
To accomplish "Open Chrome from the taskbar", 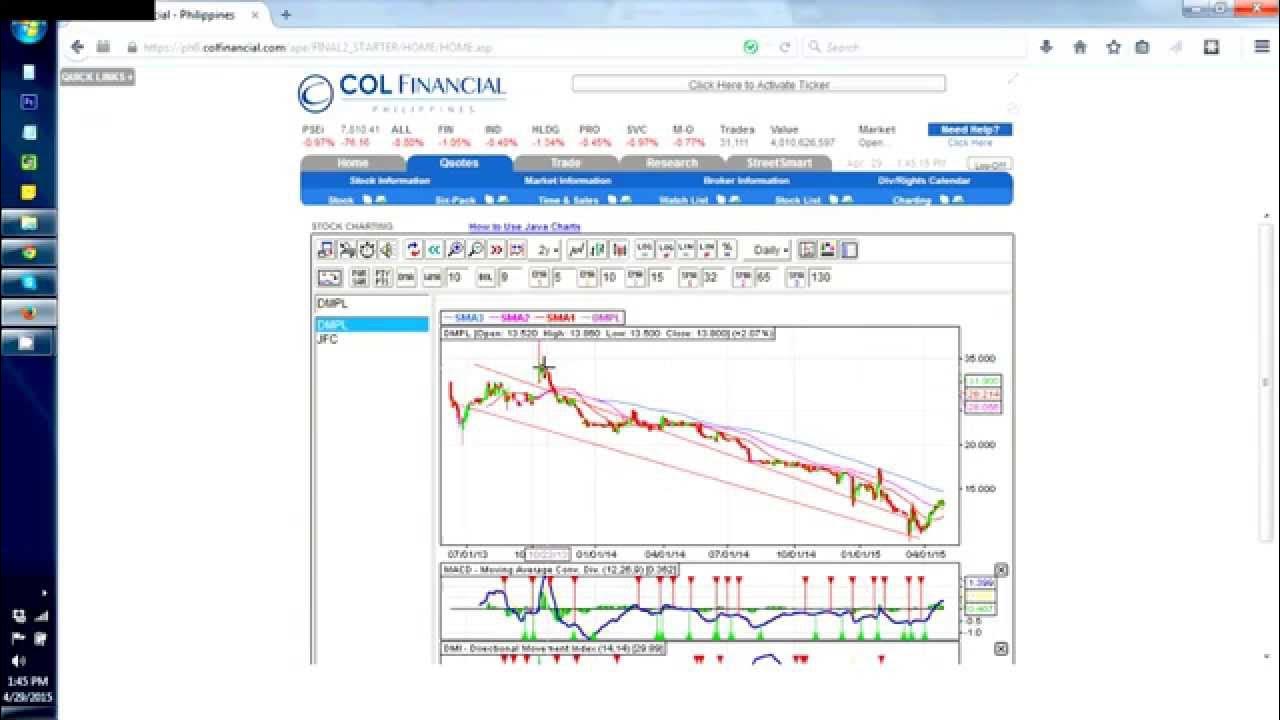I will coord(28,252).
